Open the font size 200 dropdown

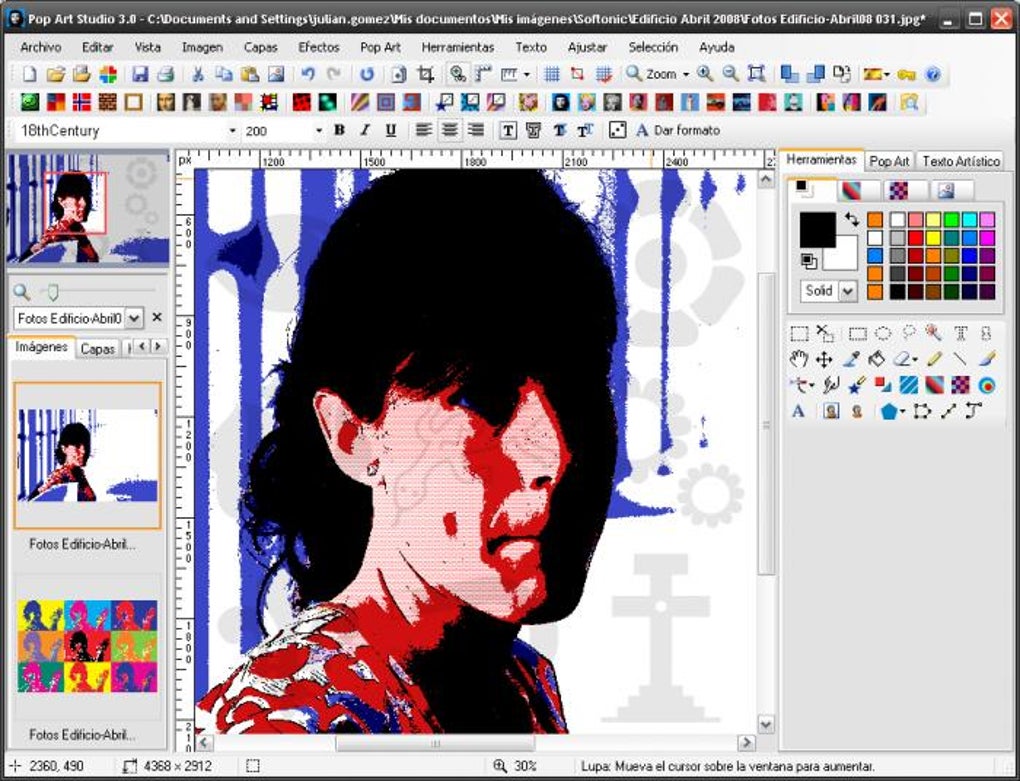click(x=319, y=131)
